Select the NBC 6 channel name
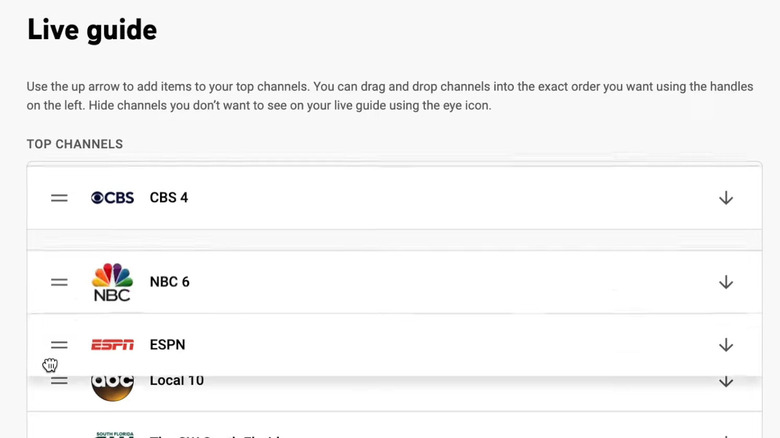Screen dimensions: 780x438 pos(170,282)
